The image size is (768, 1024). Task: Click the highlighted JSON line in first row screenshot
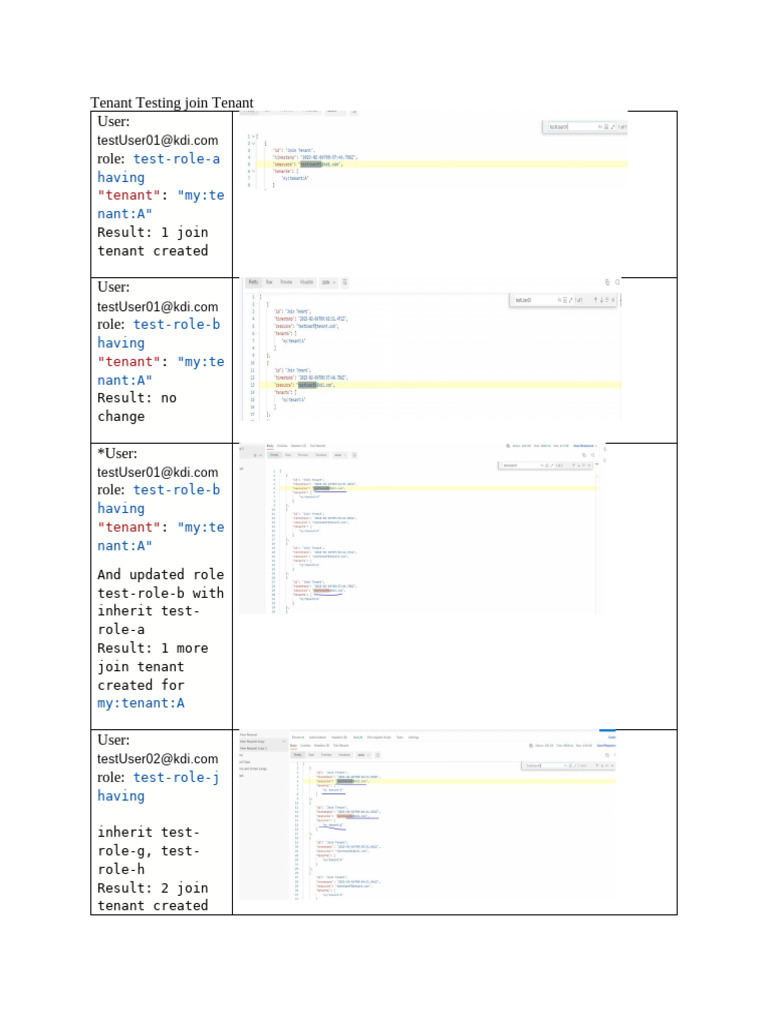[441, 165]
